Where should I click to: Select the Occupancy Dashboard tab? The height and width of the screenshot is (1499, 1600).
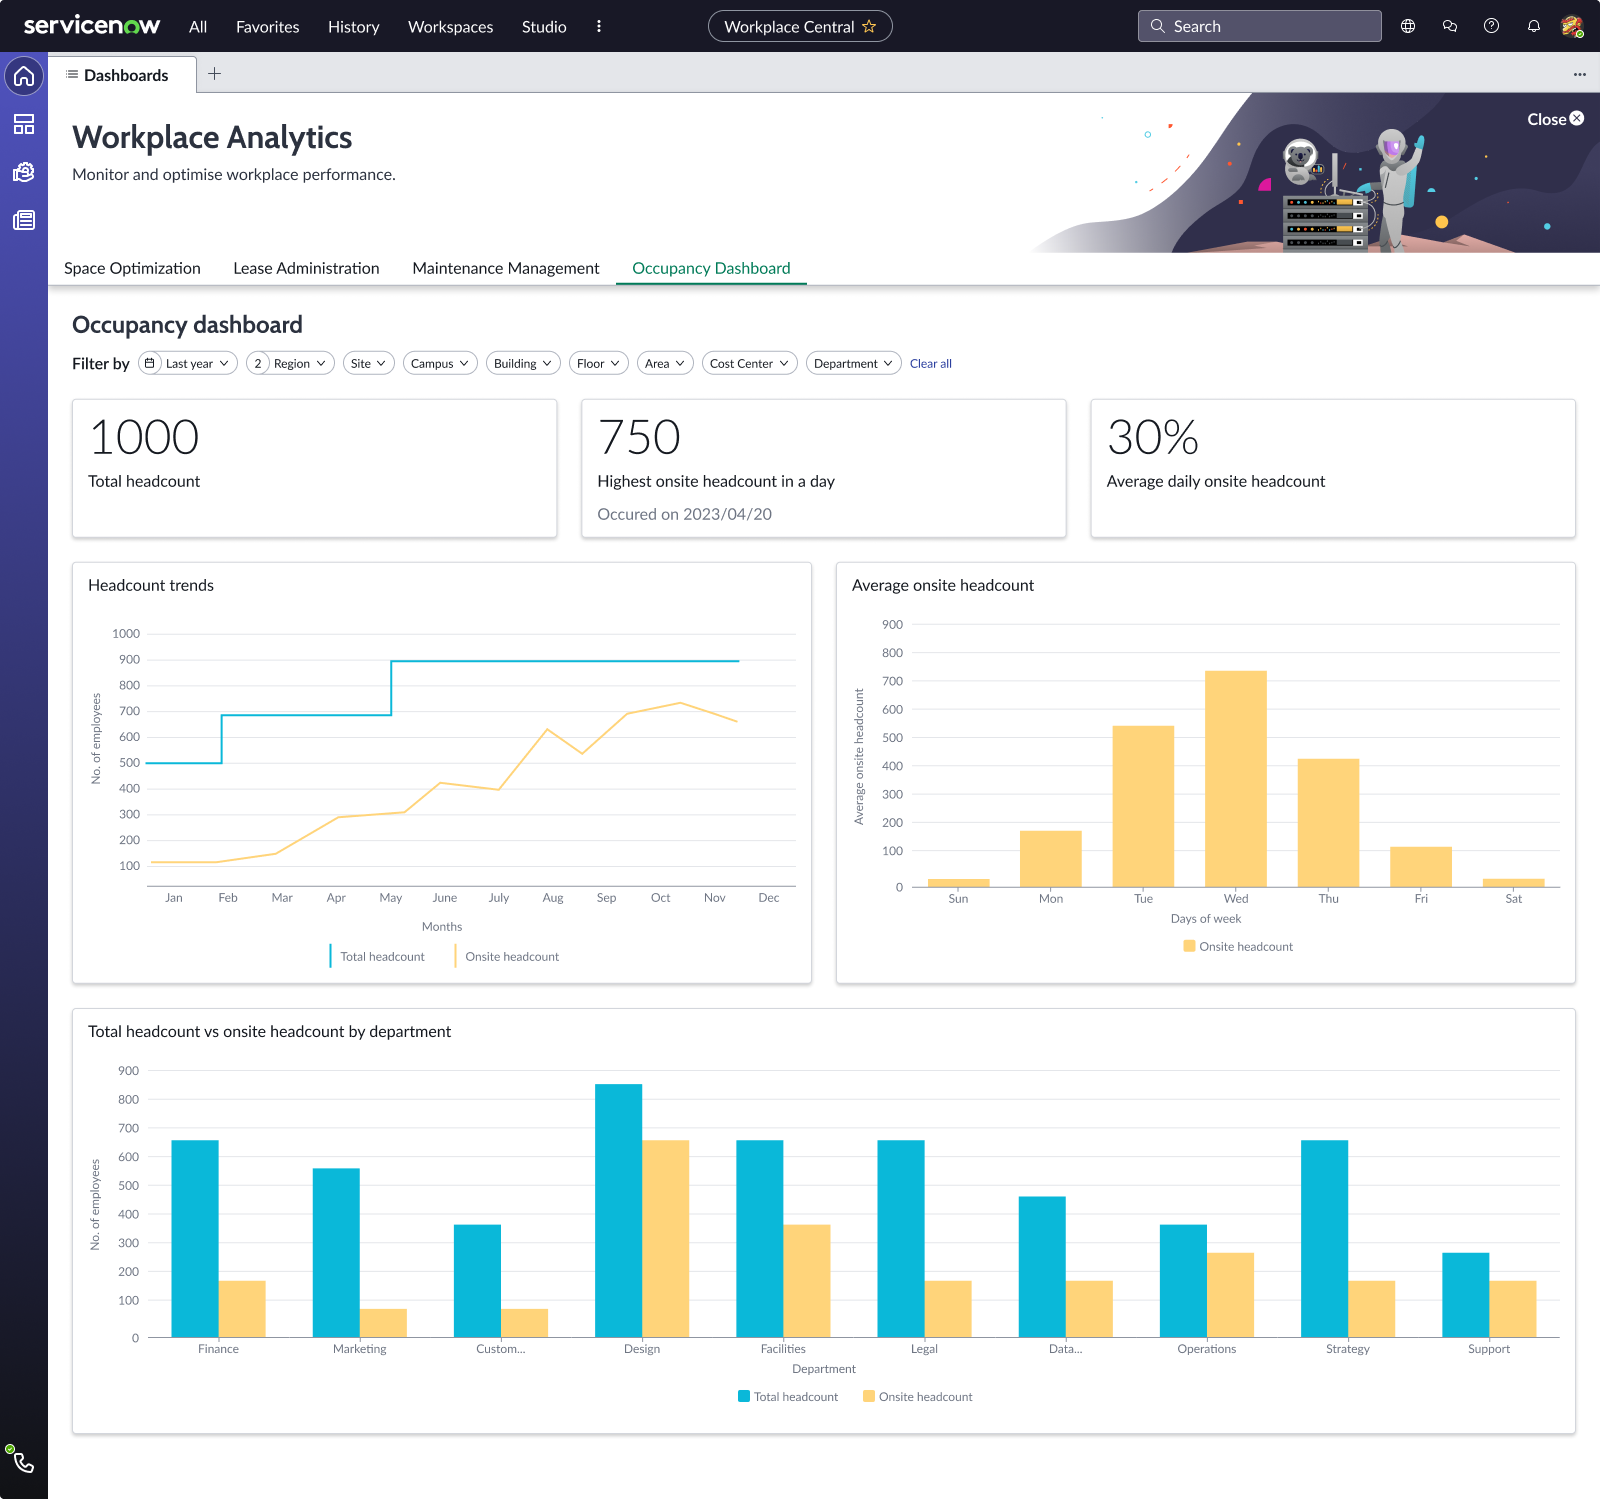(x=711, y=268)
